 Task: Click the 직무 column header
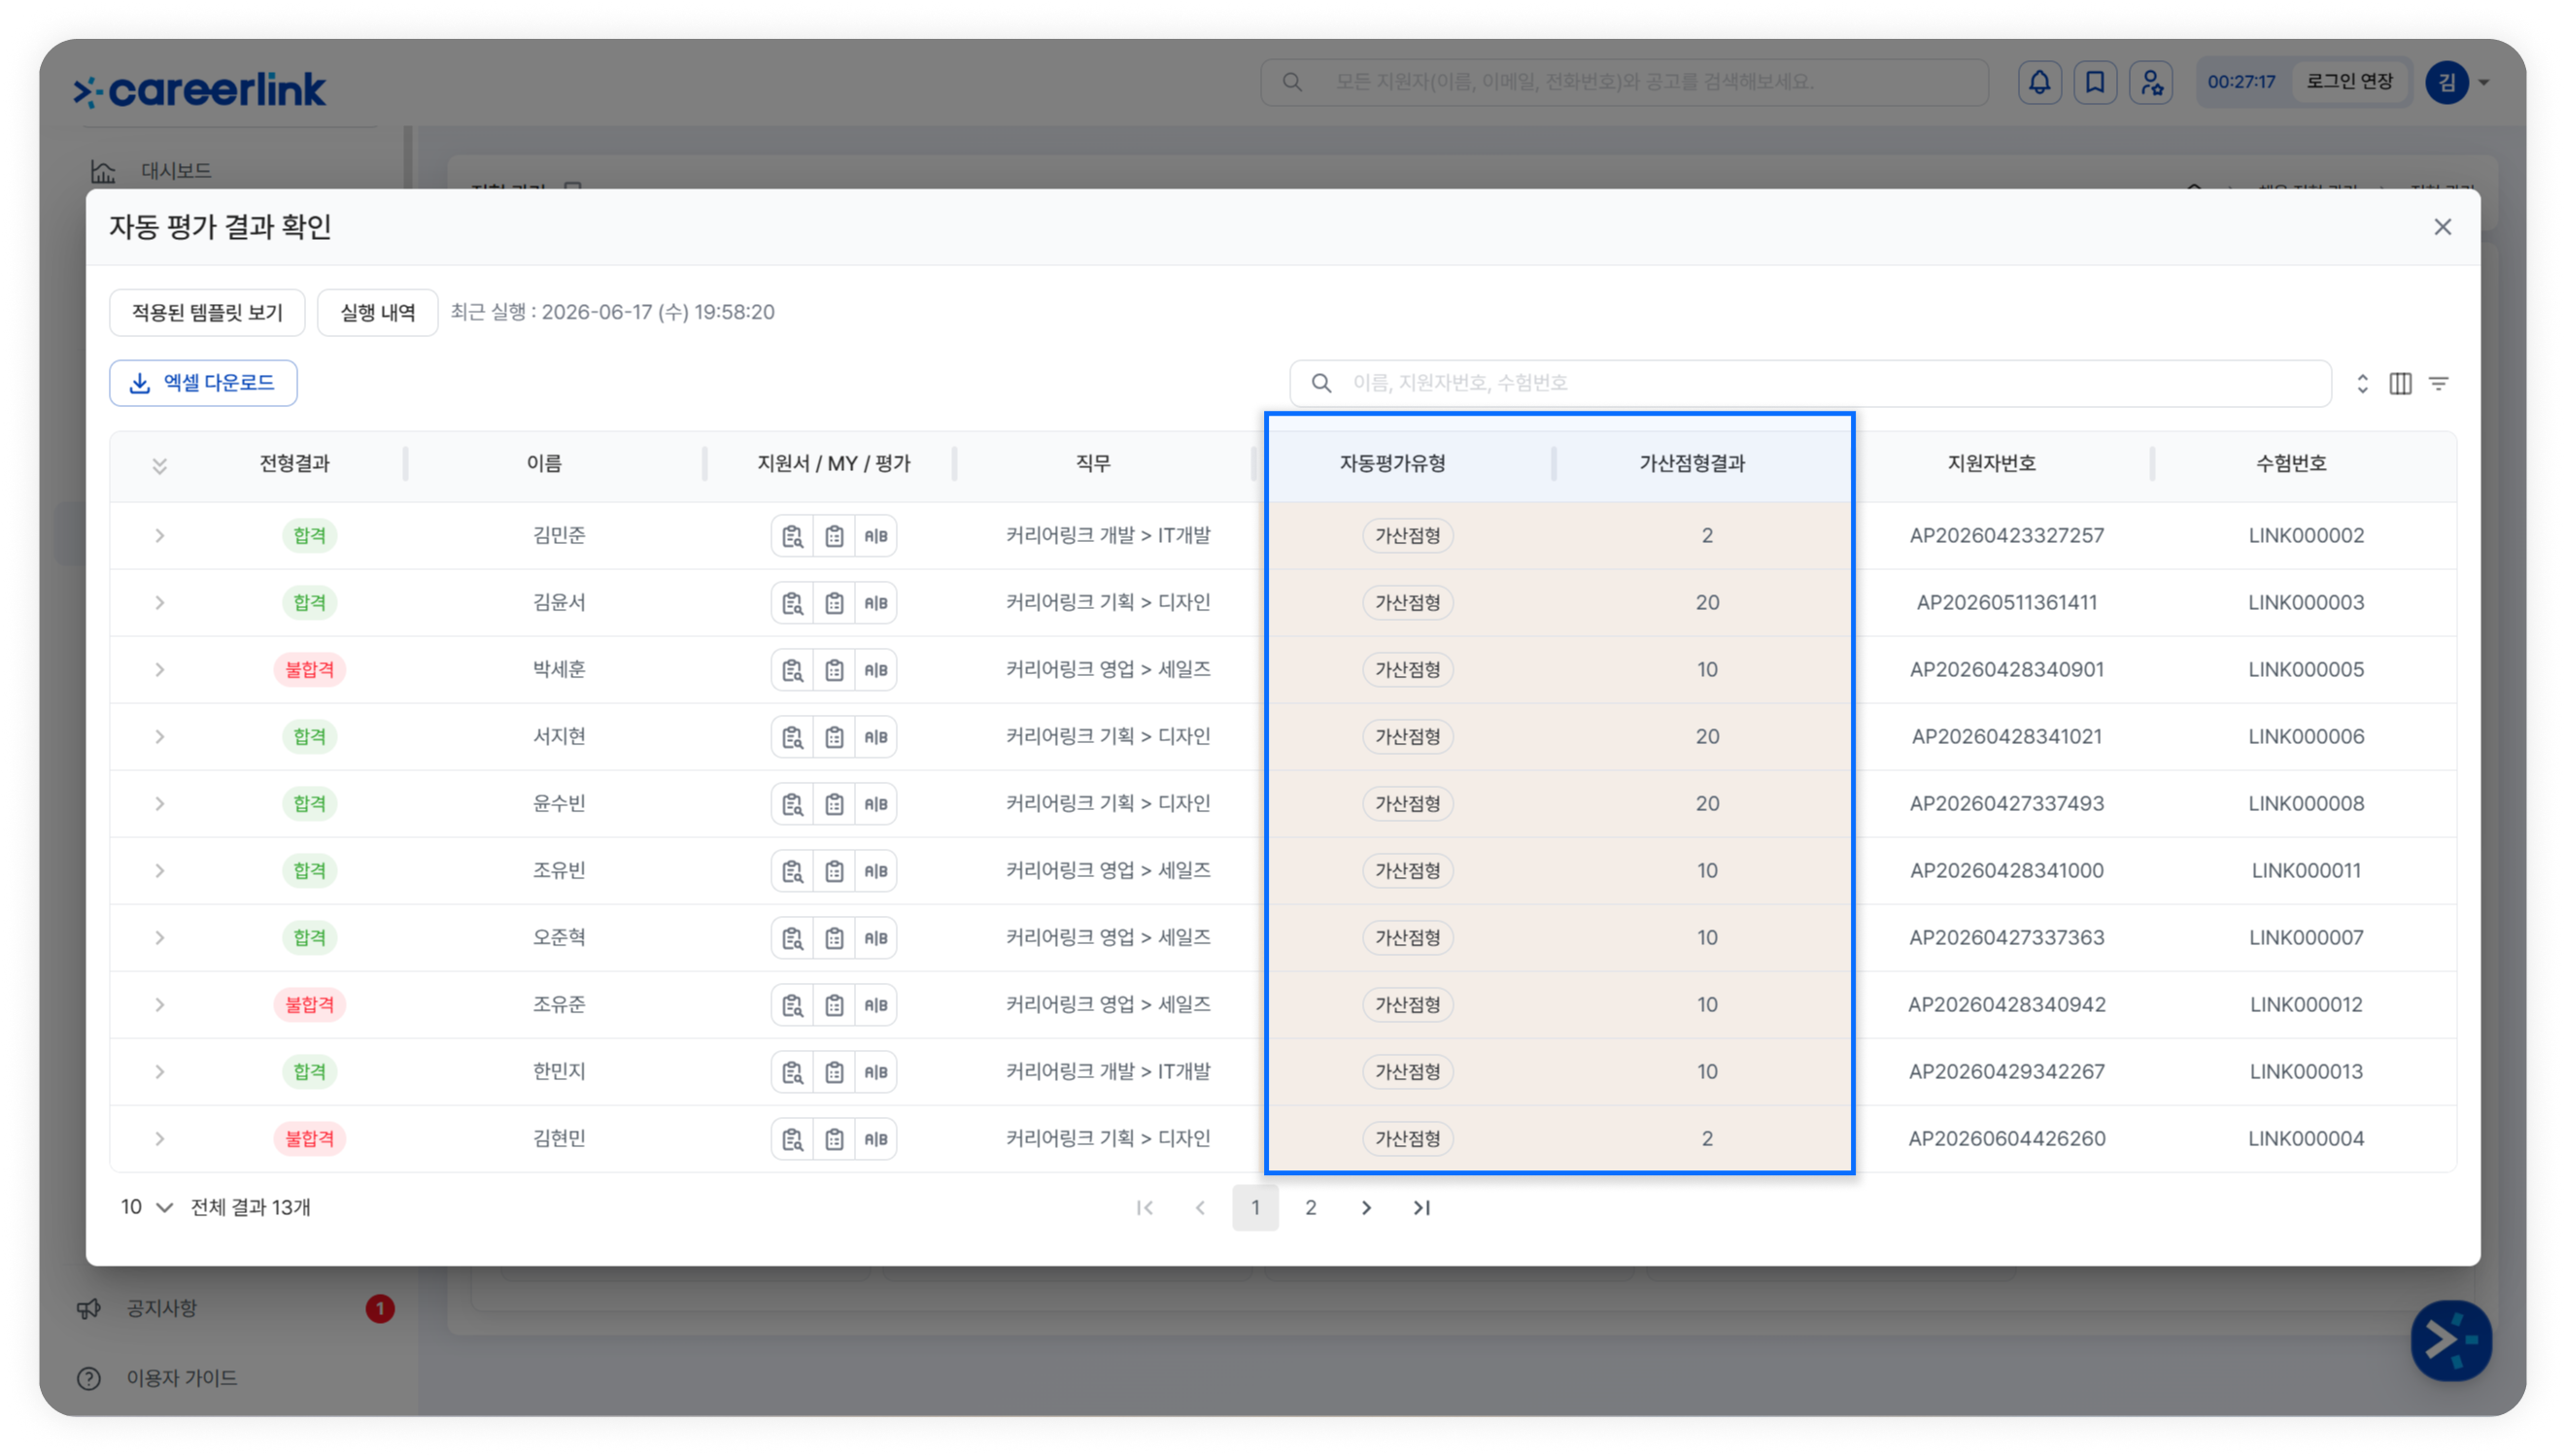tap(1093, 464)
